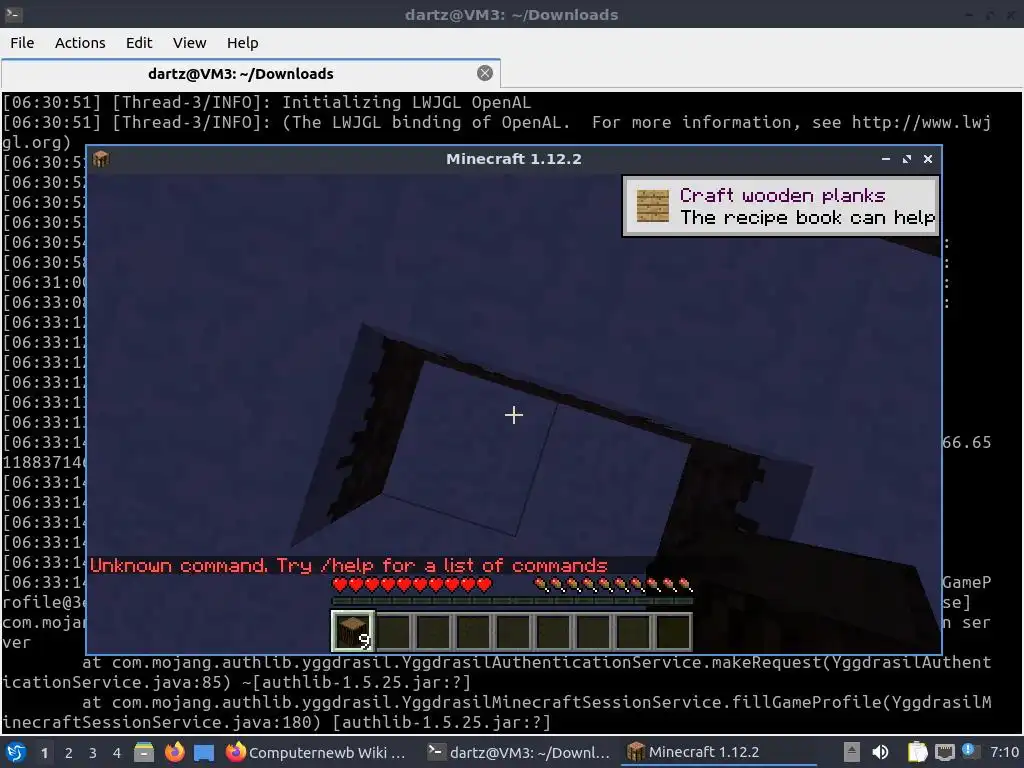This screenshot has height=768, width=1024.
Task: Click the blue desktop icon in quick launch
Action: tap(204, 752)
